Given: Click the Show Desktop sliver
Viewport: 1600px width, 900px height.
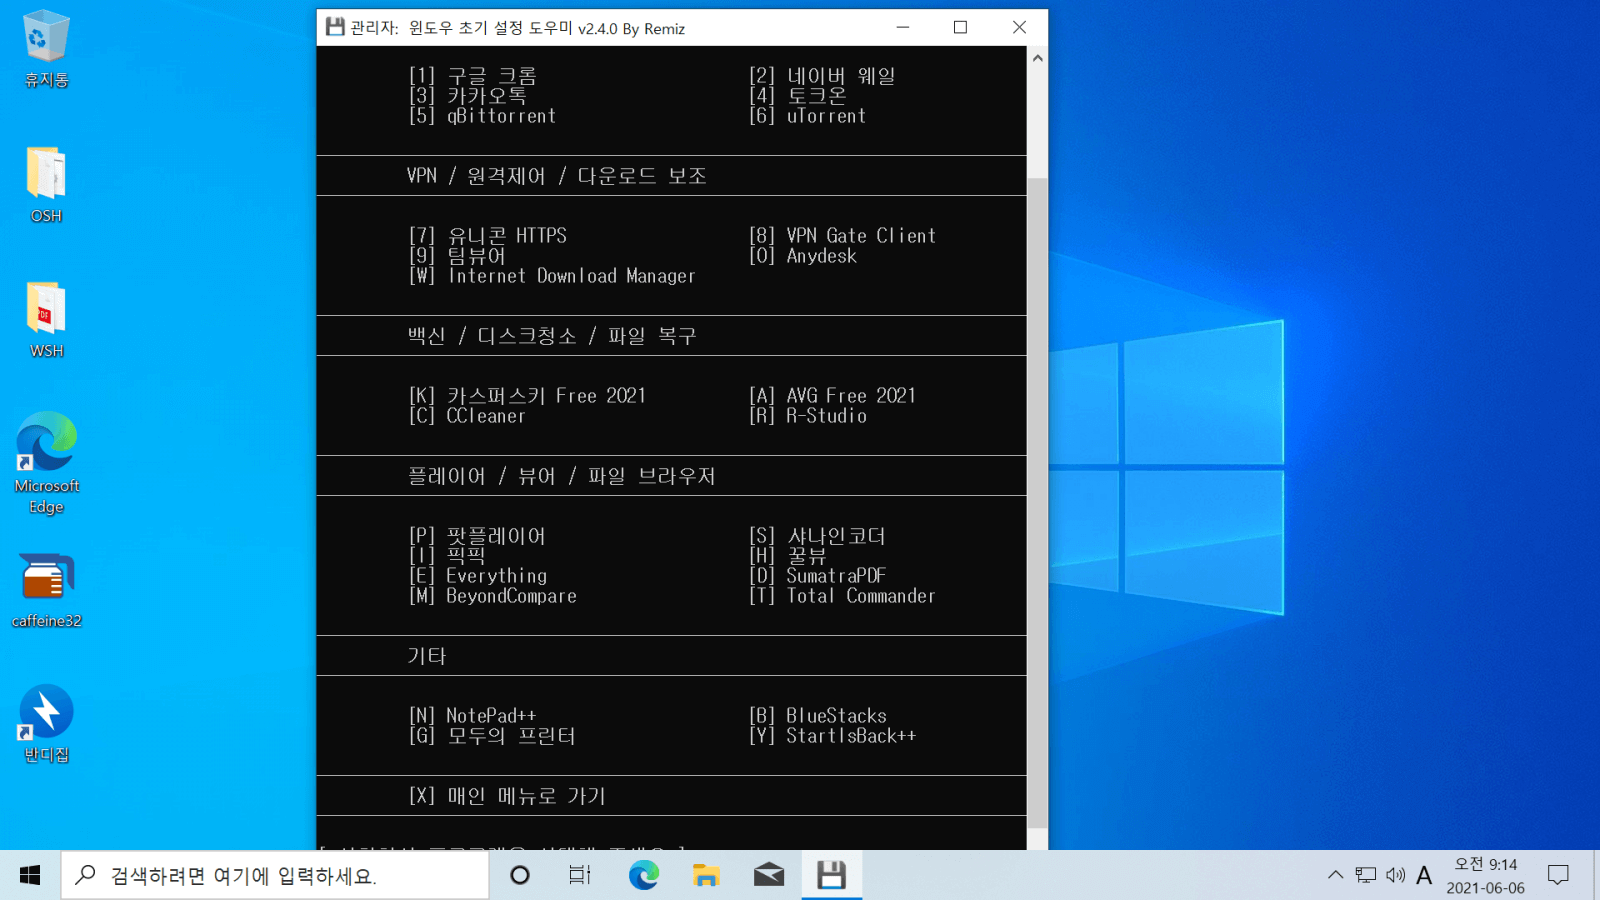Looking at the screenshot, I should (x=1596, y=875).
